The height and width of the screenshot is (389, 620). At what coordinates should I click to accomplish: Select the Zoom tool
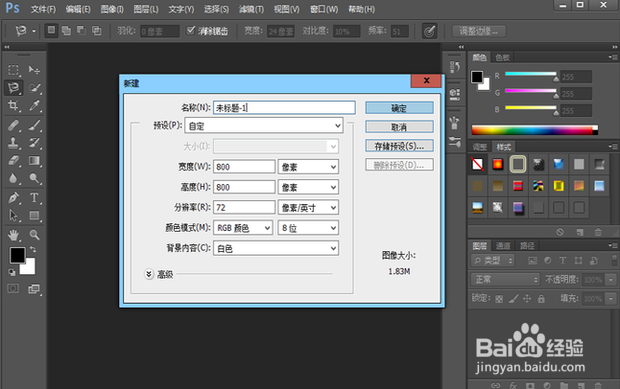(34, 235)
